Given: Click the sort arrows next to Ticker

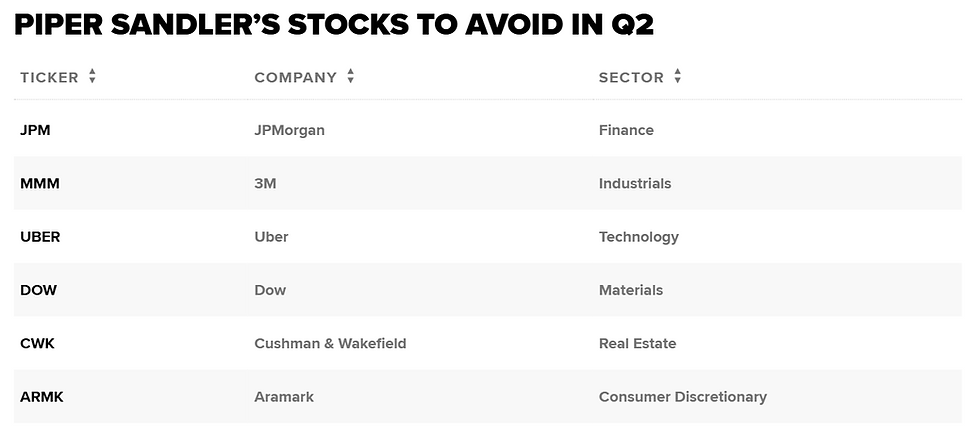Looking at the screenshot, I should [x=92, y=77].
